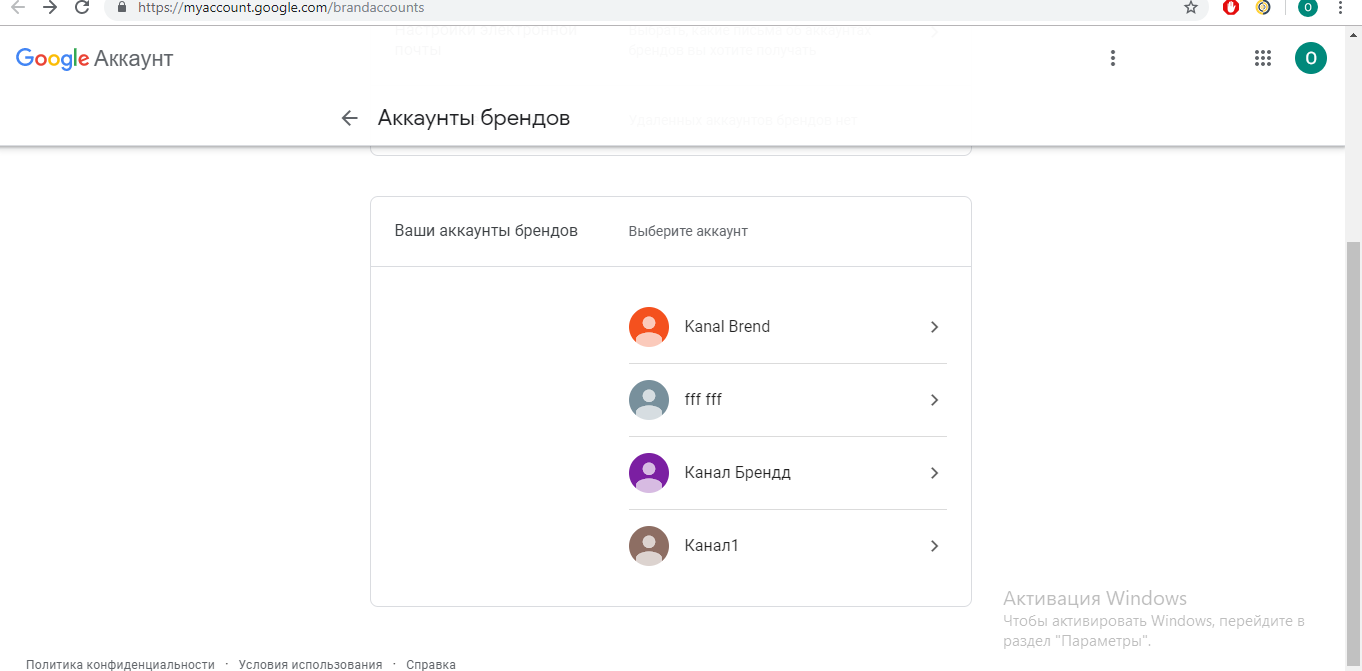Viewport: 1362px width, 671px height.
Task: Click the Kanal Brend avatar
Action: click(648, 326)
